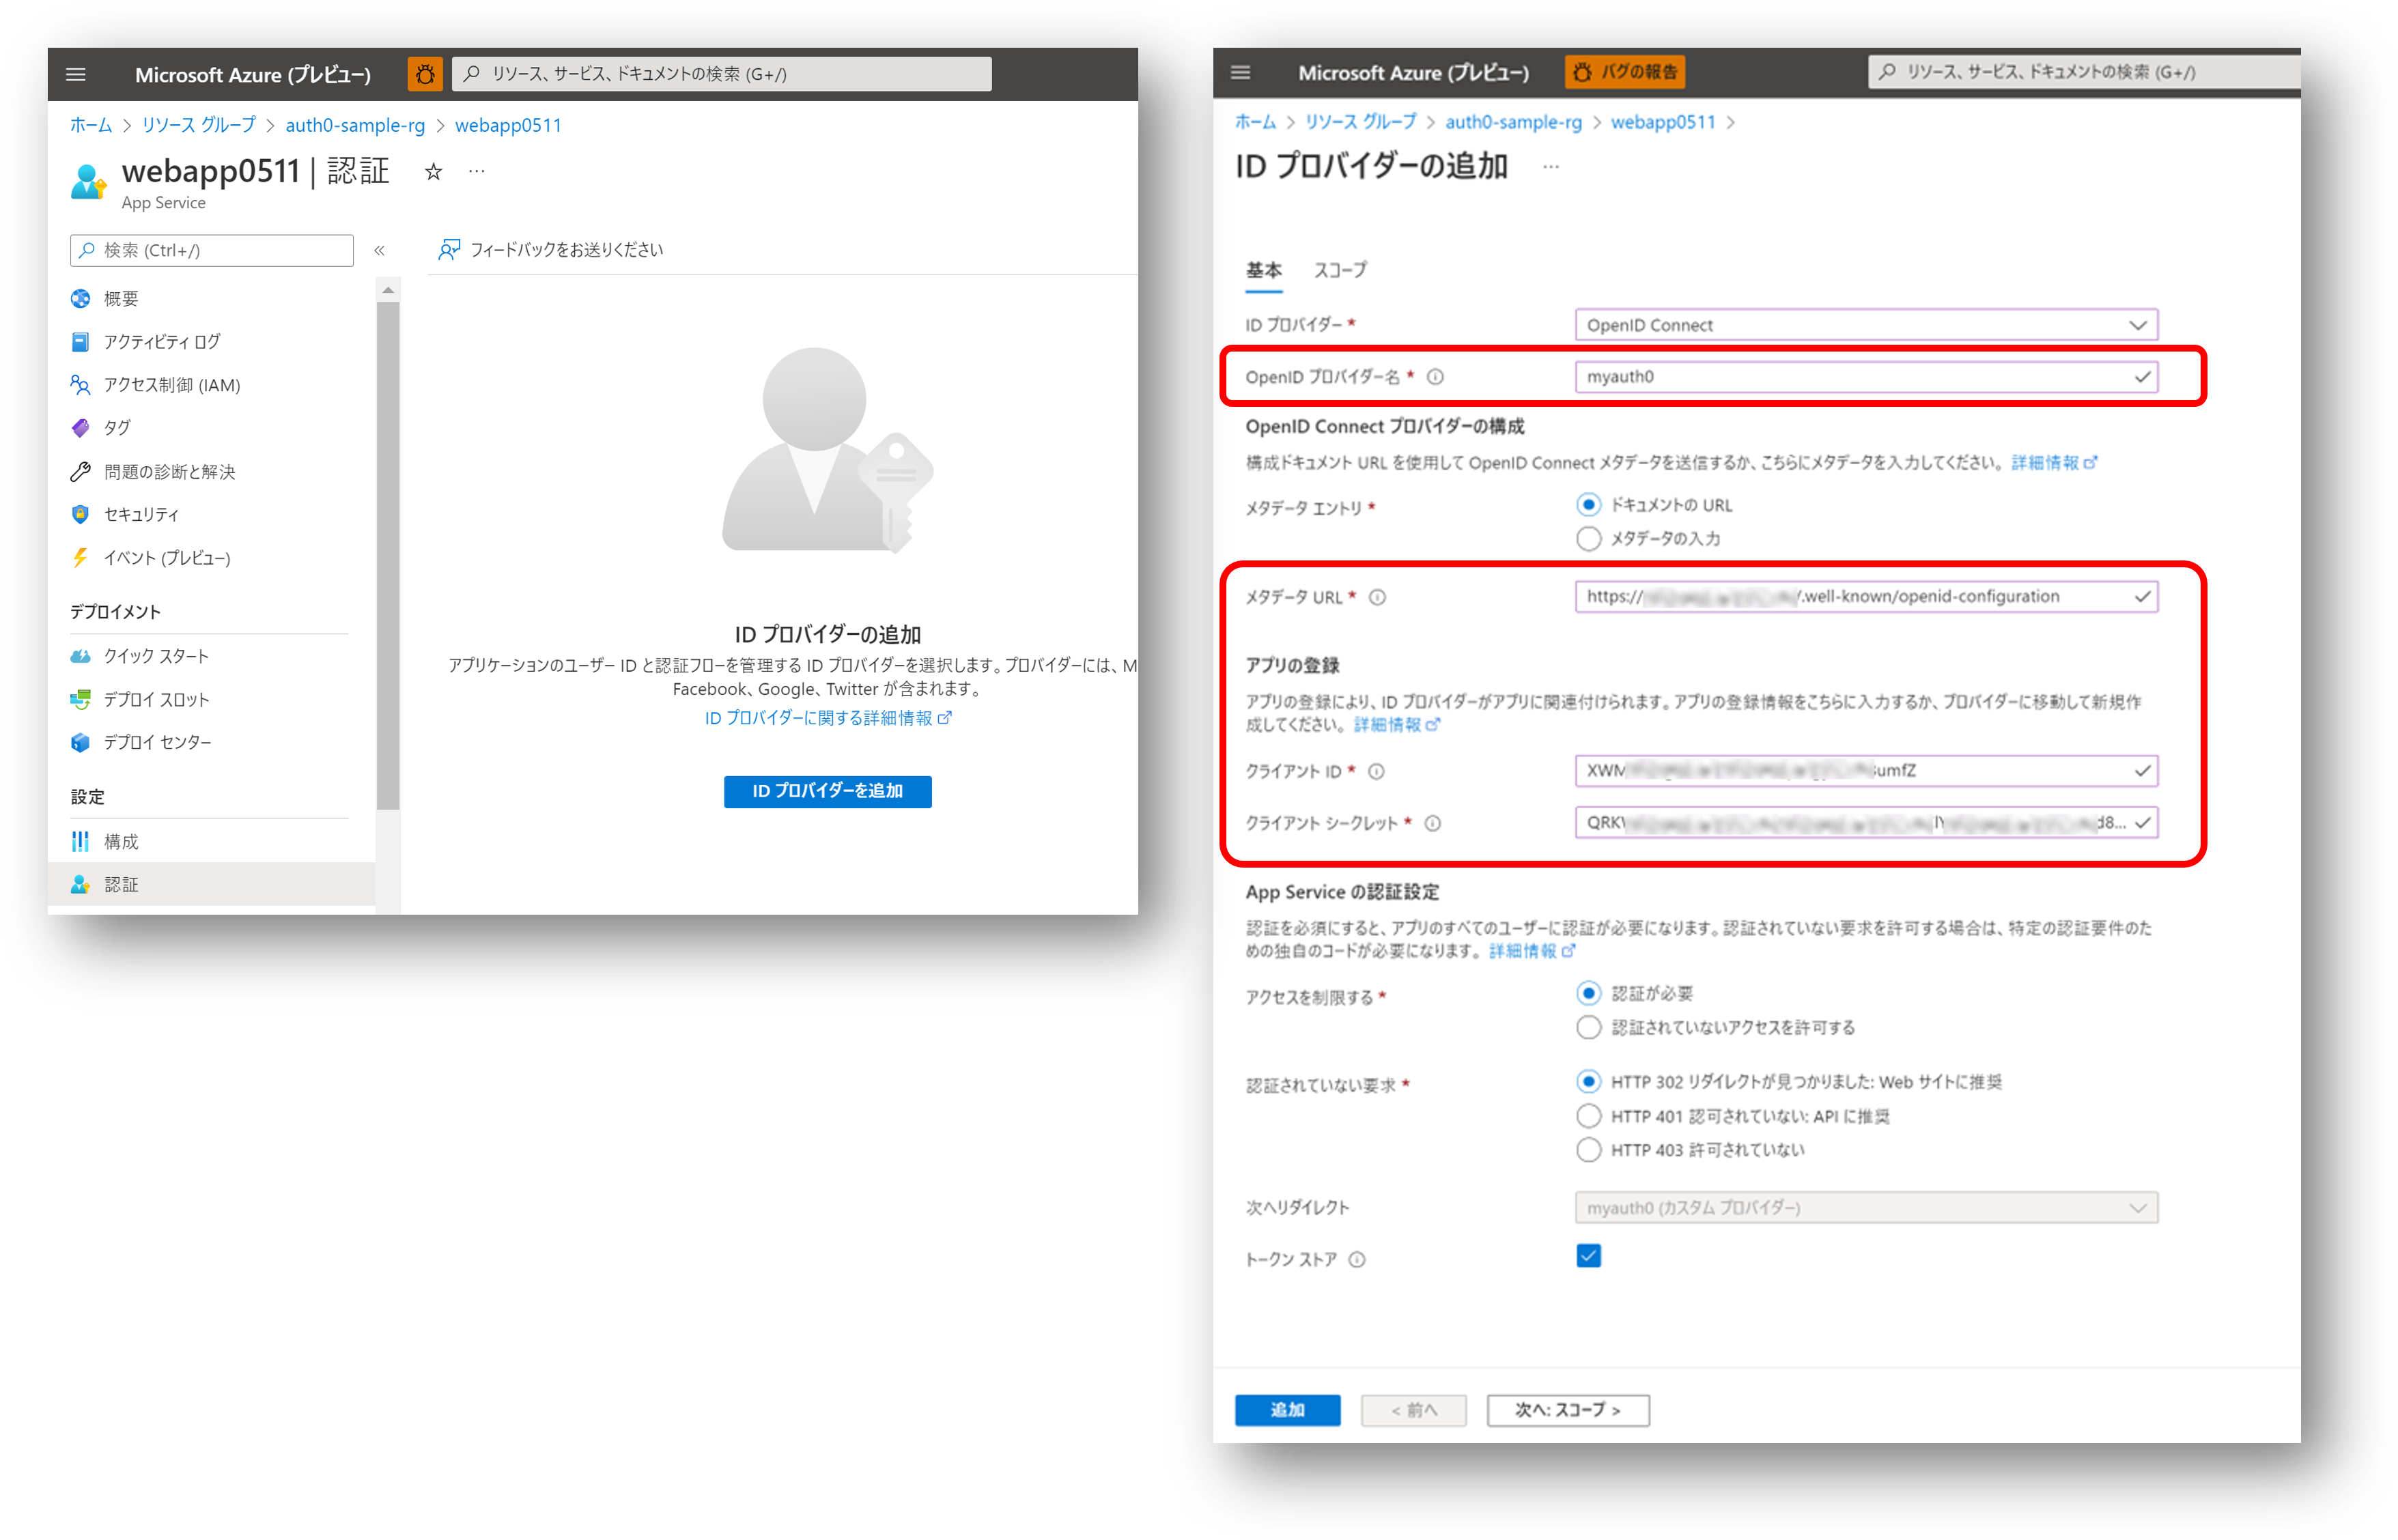Switch to スコープ tab
This screenshot has height=1540, width=2398.
(x=1340, y=270)
